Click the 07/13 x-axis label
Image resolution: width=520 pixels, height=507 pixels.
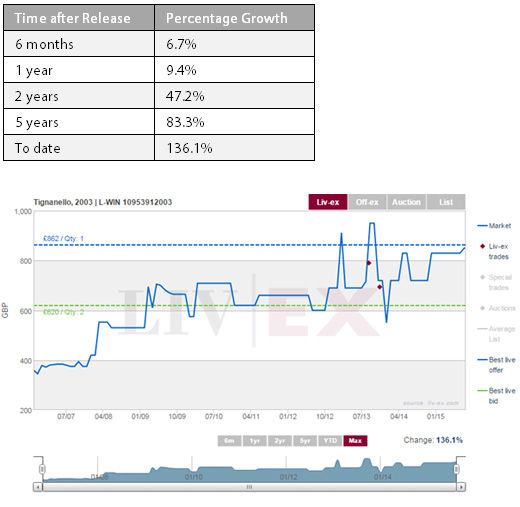pyautogui.click(x=362, y=416)
